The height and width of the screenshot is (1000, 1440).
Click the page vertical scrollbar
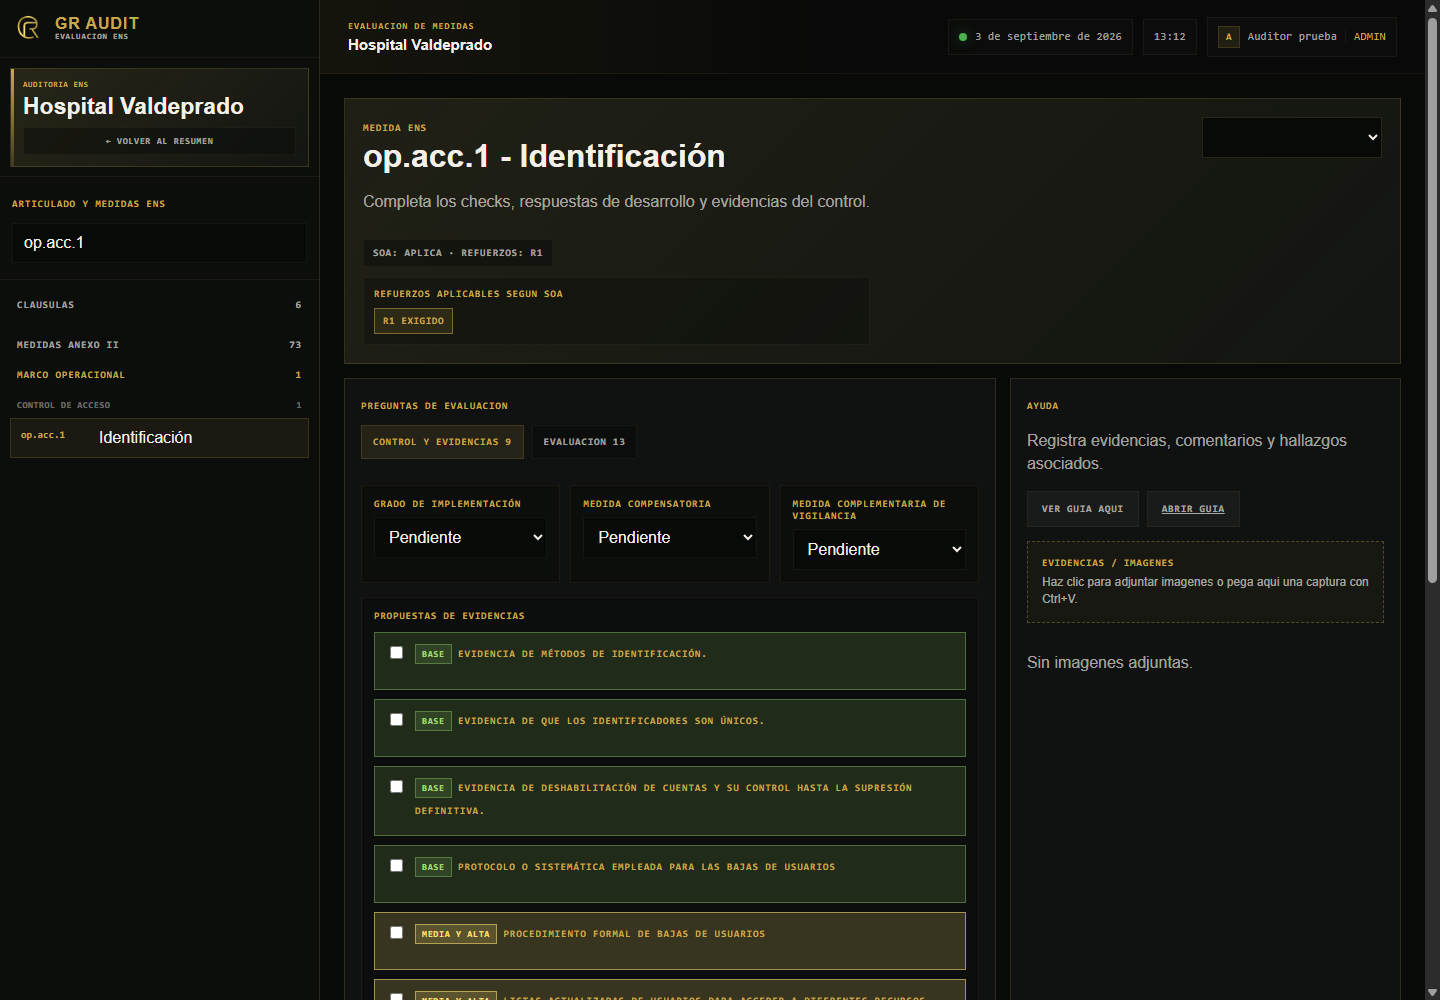(x=1432, y=300)
